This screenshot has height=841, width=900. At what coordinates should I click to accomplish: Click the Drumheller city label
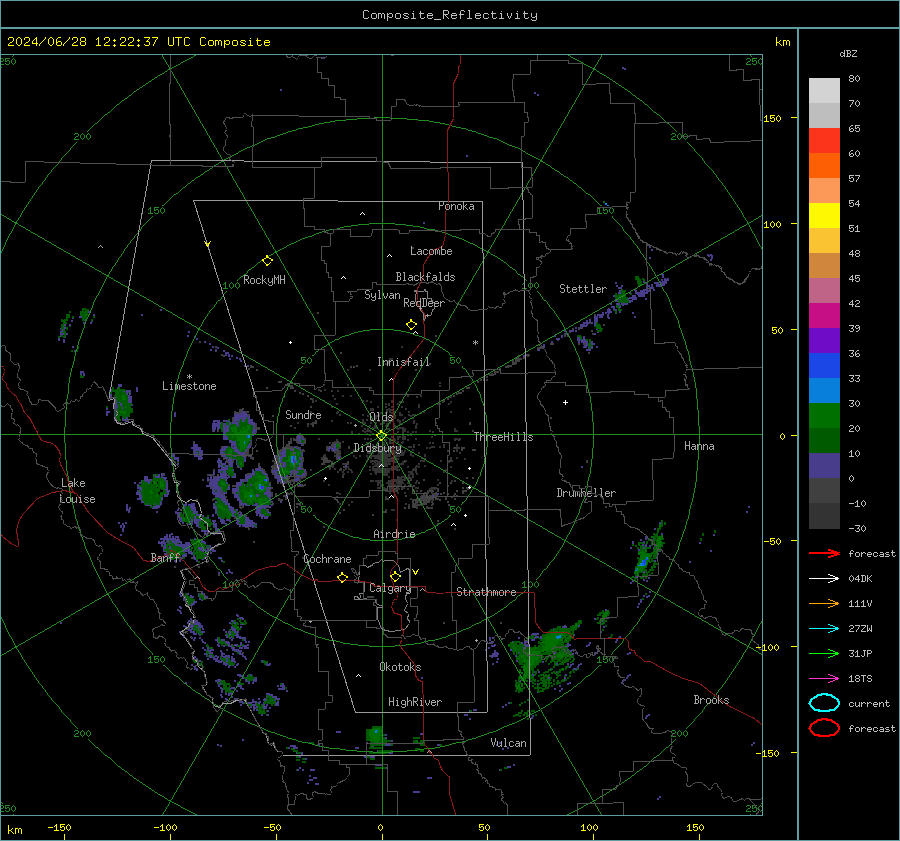click(586, 493)
